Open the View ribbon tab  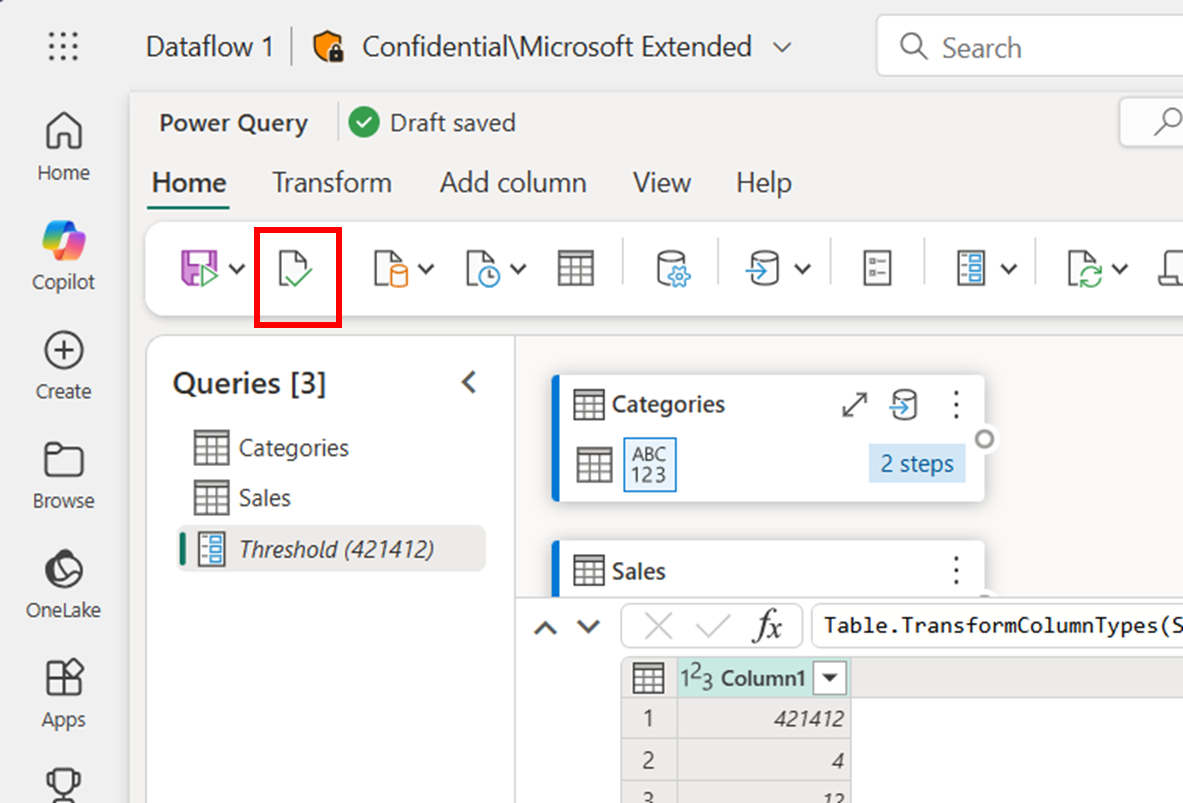(662, 183)
